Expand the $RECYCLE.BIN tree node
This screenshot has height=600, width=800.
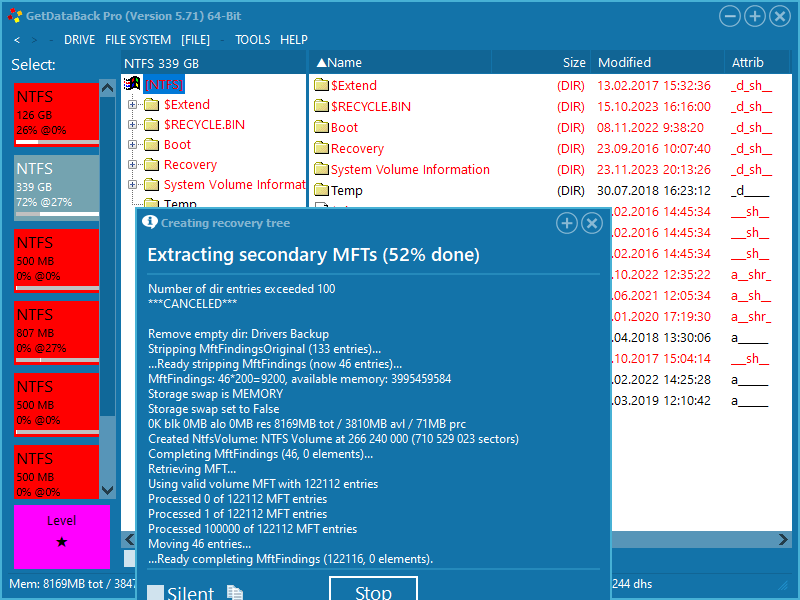coord(132,125)
